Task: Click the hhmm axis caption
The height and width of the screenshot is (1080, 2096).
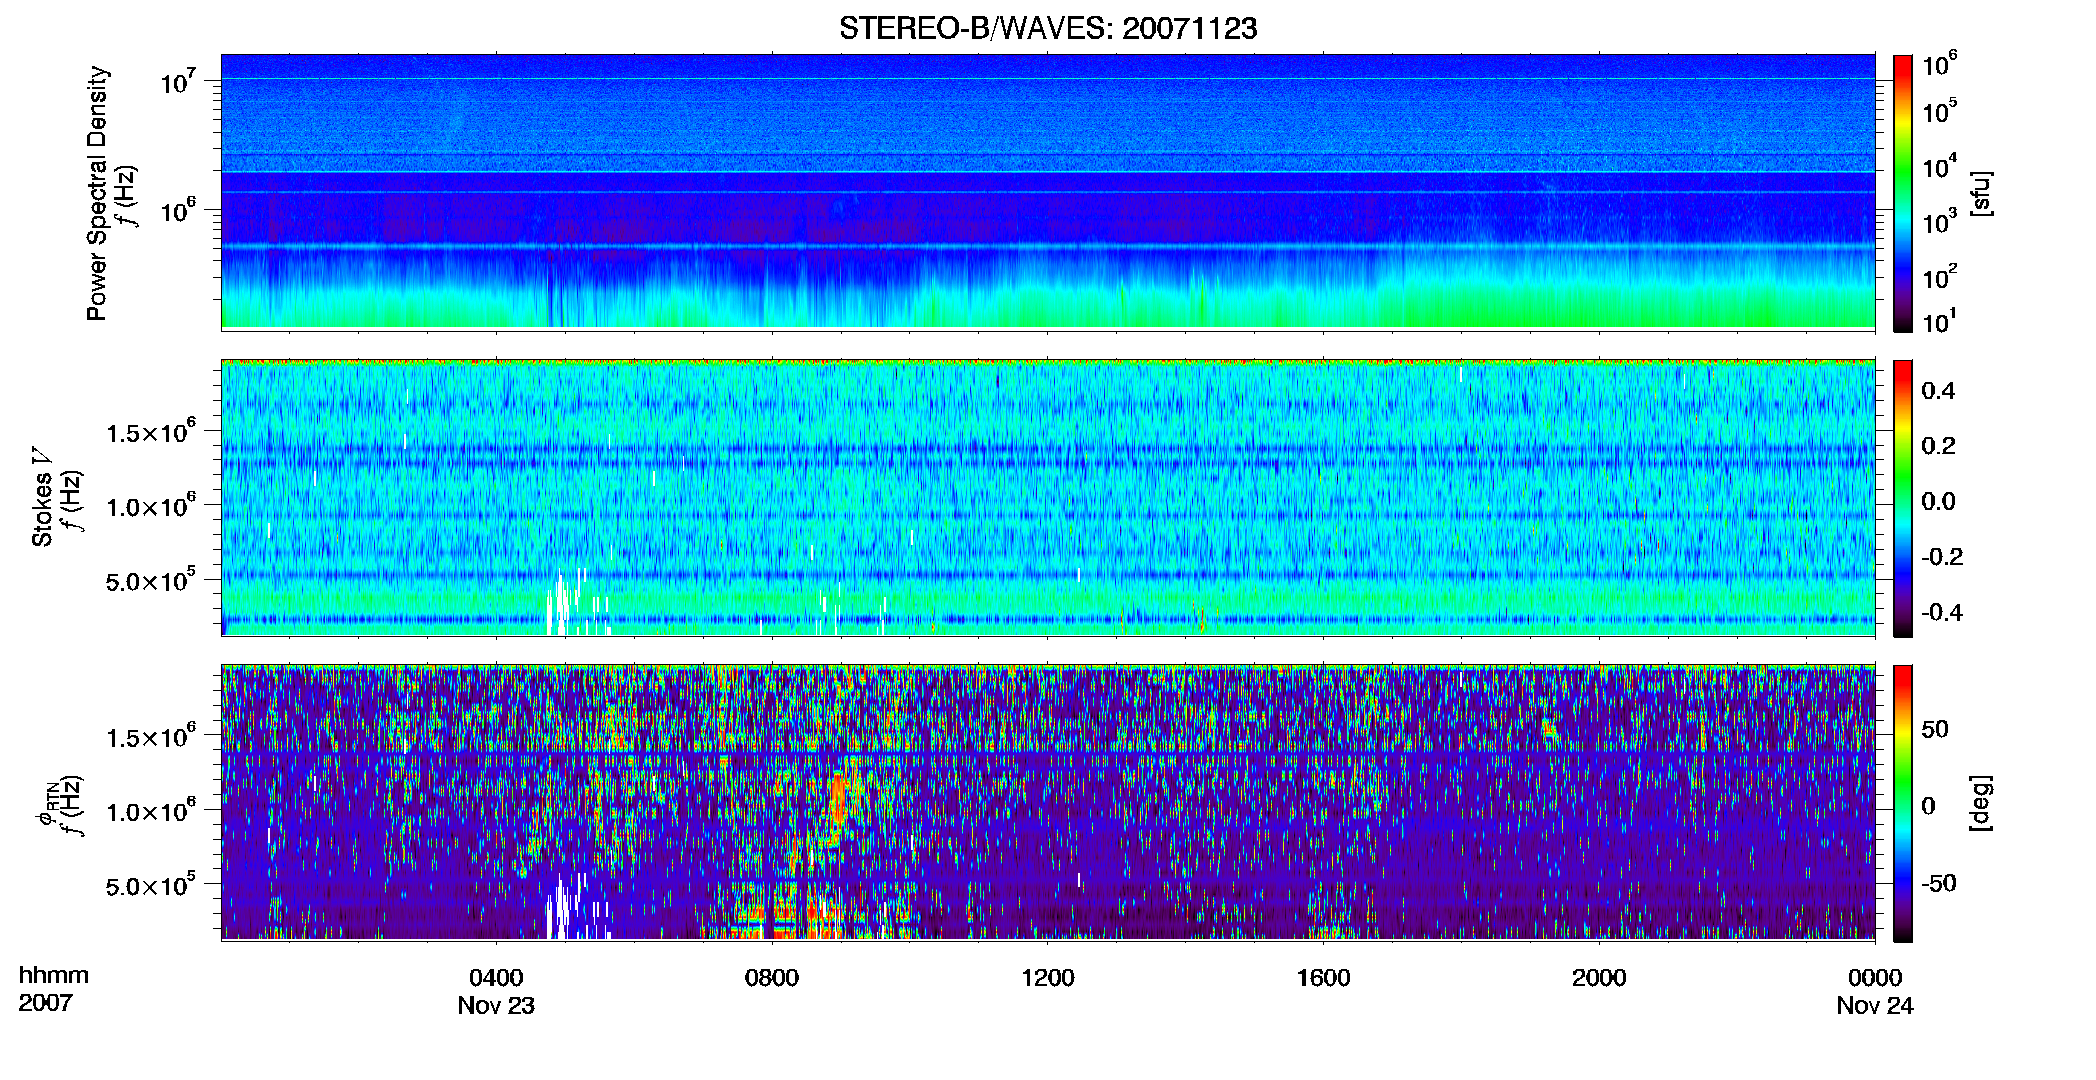Action: coord(54,975)
